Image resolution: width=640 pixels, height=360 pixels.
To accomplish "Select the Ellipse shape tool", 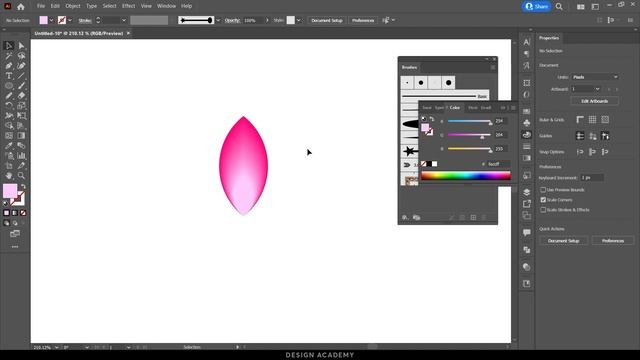I will (9, 86).
